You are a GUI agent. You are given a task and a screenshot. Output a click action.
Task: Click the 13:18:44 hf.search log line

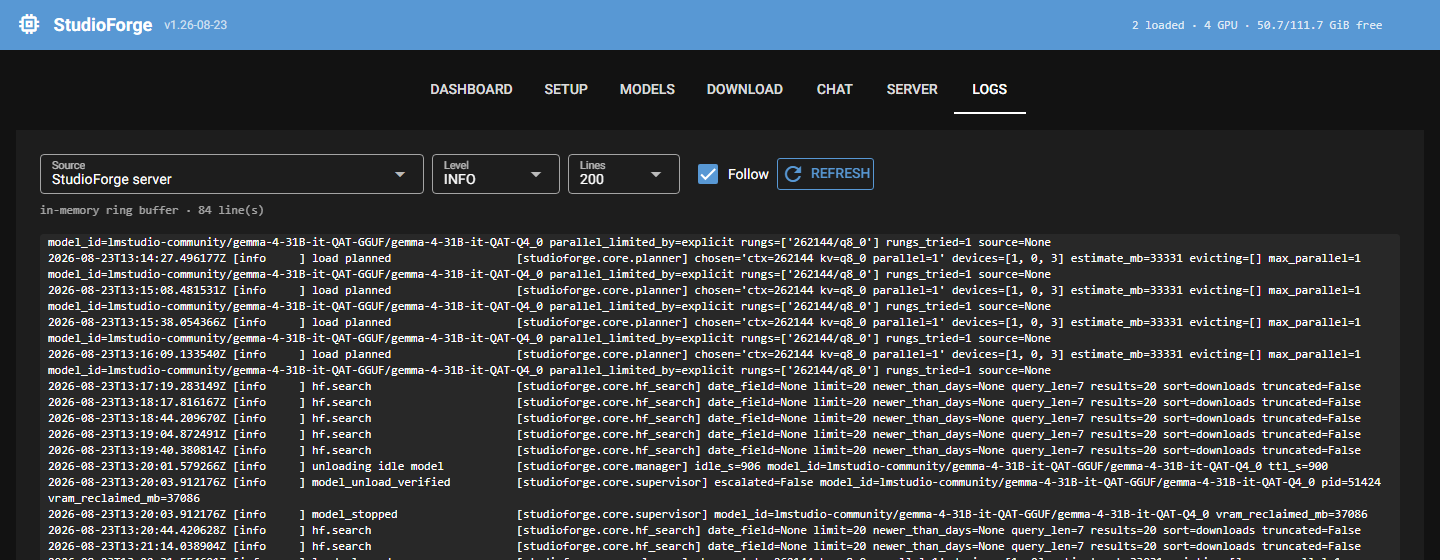[704, 418]
